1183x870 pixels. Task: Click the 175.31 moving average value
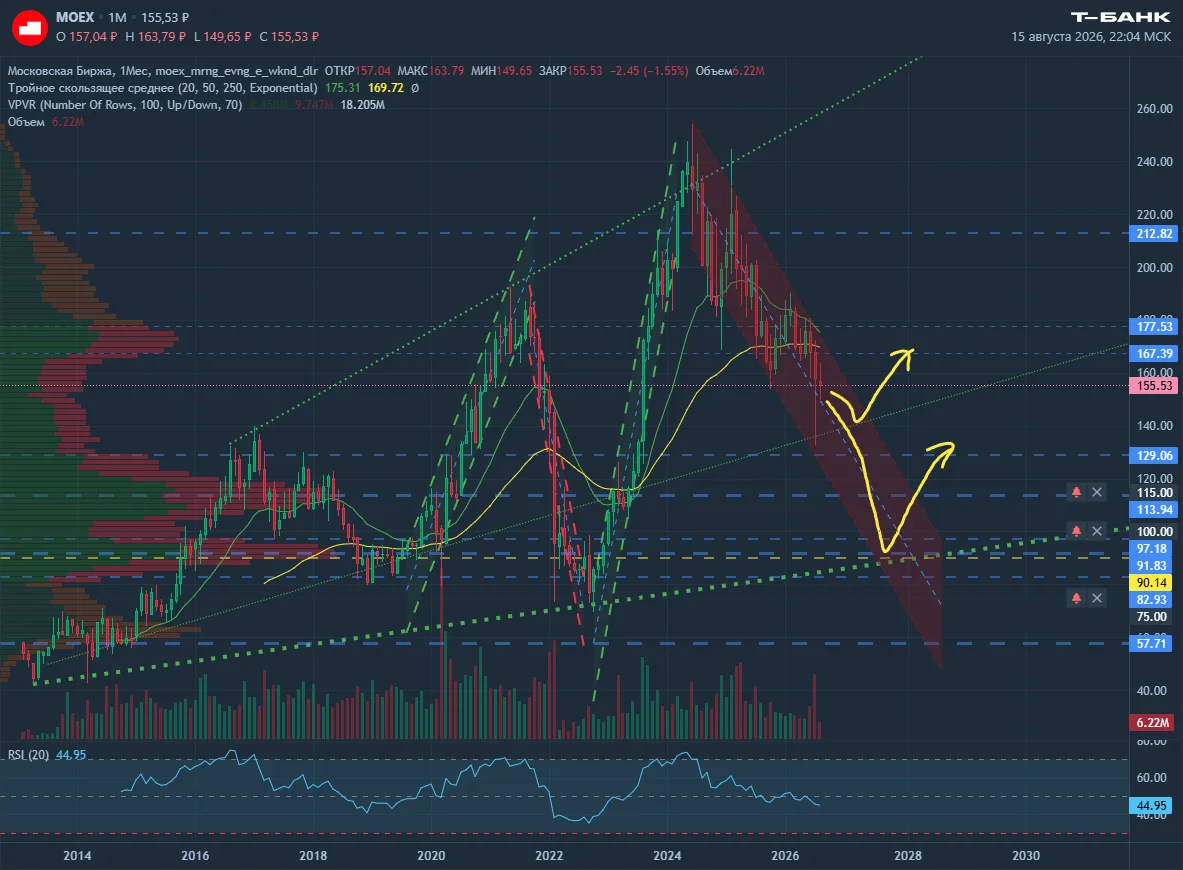click(x=343, y=88)
